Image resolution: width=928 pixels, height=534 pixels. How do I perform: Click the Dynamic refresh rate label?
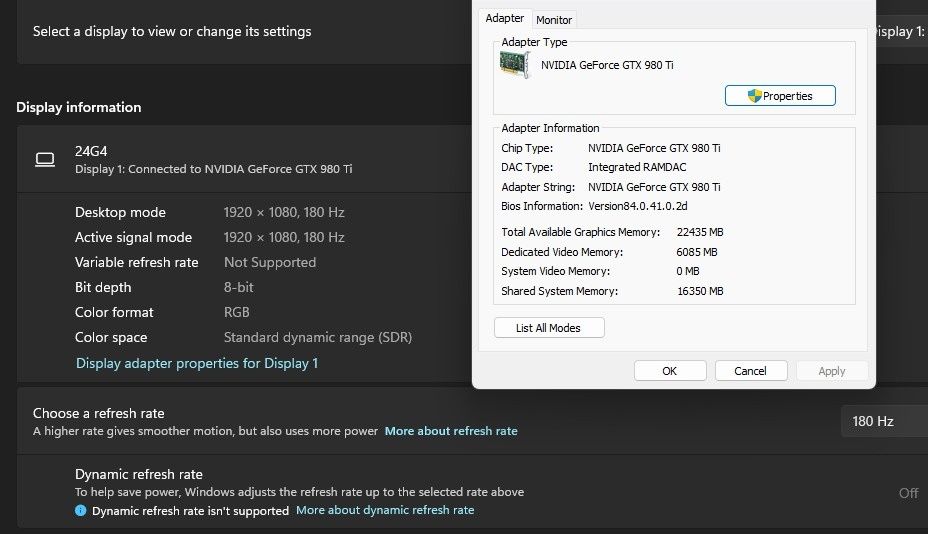coord(138,474)
